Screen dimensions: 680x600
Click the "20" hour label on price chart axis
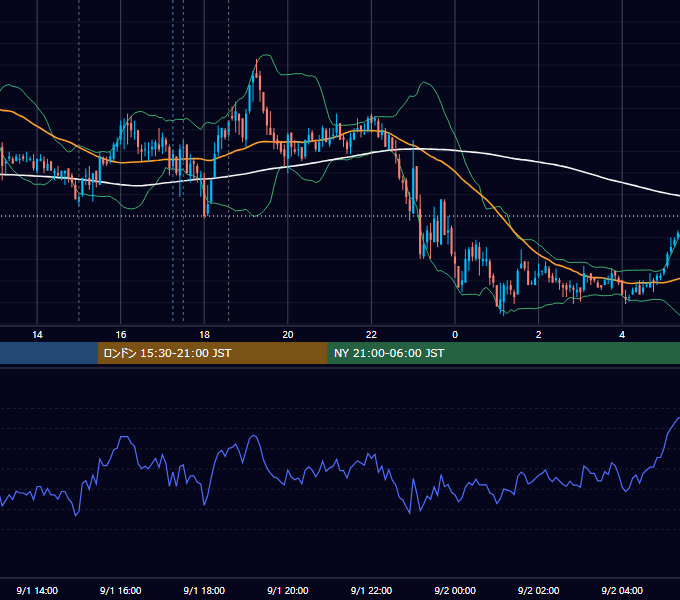tap(288, 335)
